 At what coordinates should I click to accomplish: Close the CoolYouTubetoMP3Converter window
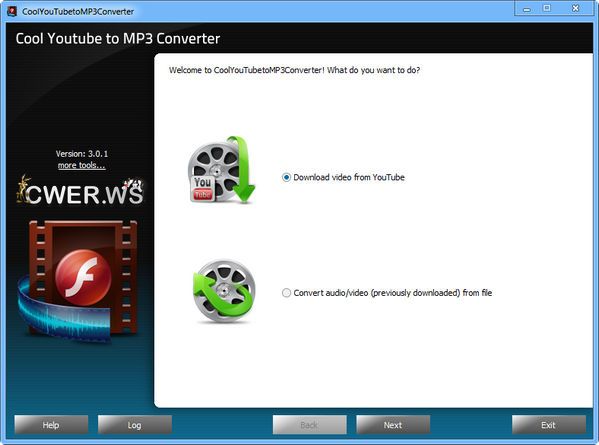tap(575, 8)
